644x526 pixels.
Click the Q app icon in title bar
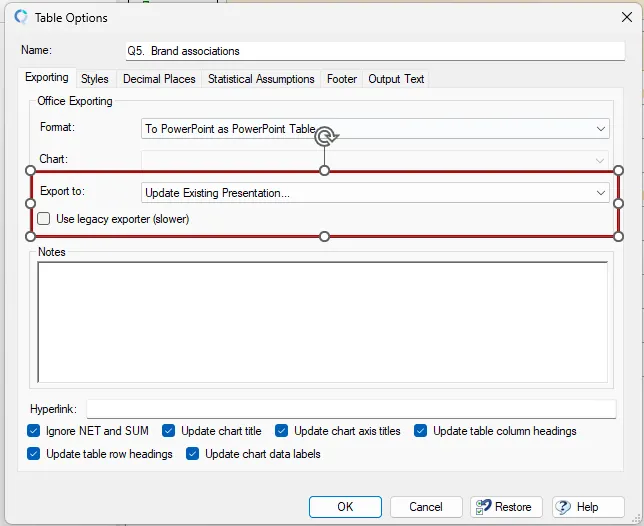tap(20, 17)
